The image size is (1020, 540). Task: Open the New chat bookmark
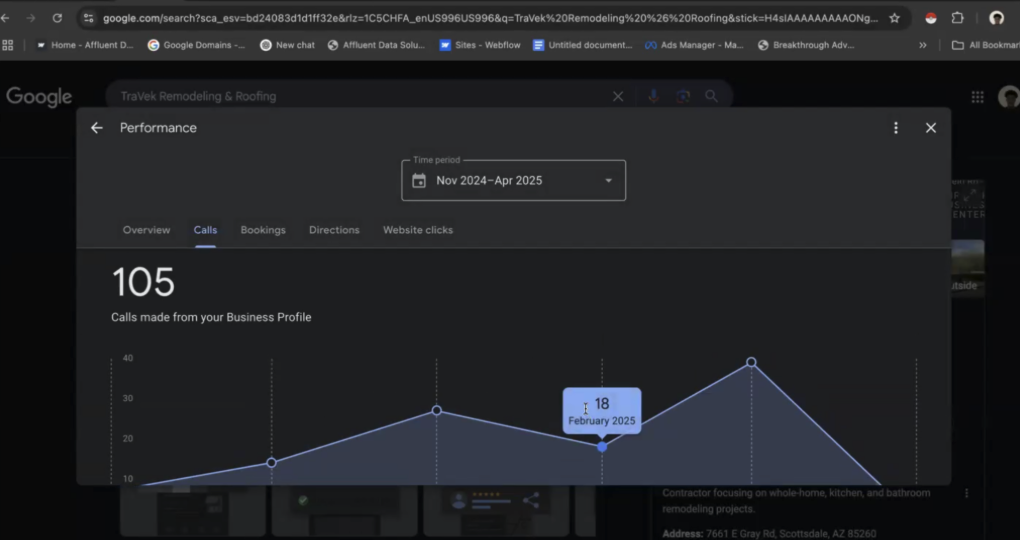click(287, 45)
